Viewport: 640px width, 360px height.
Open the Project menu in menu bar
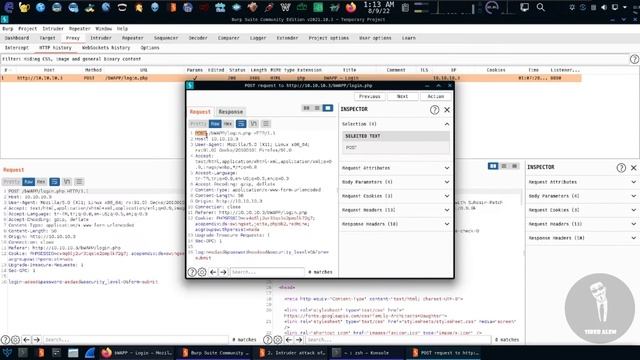coord(28,29)
